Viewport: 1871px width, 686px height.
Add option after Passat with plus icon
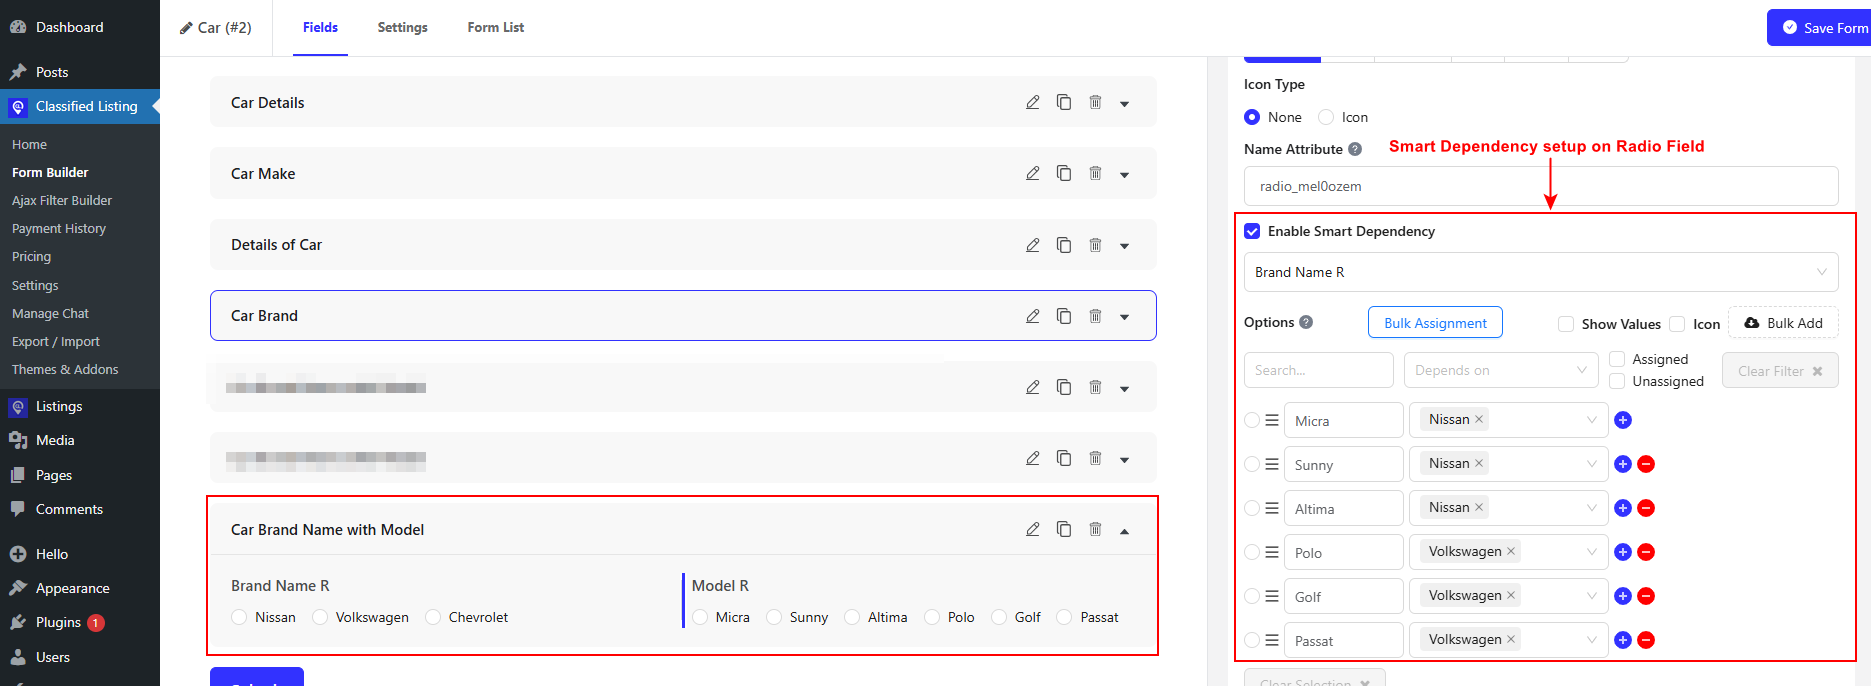point(1623,640)
